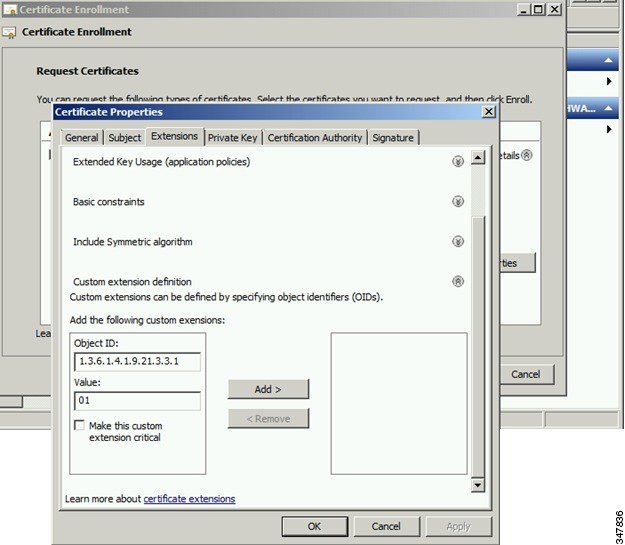The height and width of the screenshot is (545, 625).
Task: Switch to the Subject tab
Action: [125, 138]
